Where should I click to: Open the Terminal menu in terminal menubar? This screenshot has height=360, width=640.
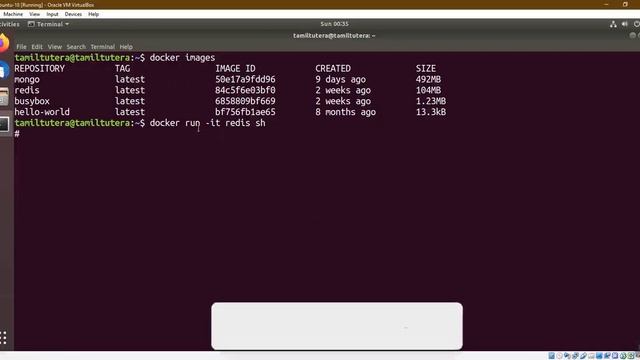(x=102, y=47)
